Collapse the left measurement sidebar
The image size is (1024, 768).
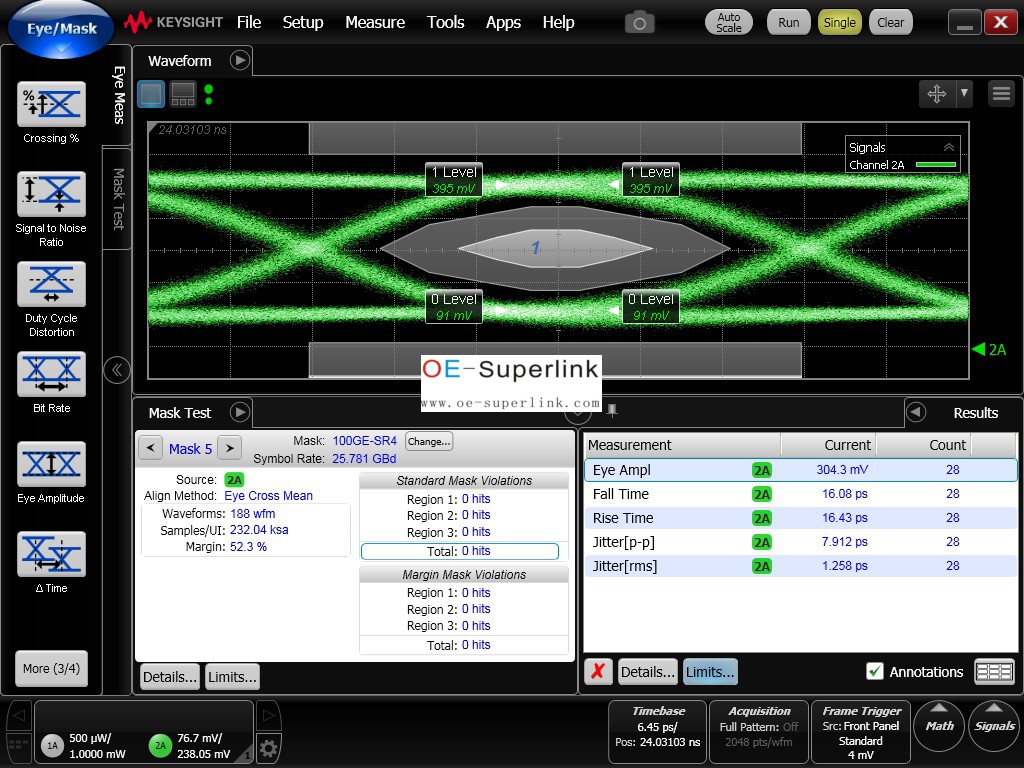pos(117,370)
